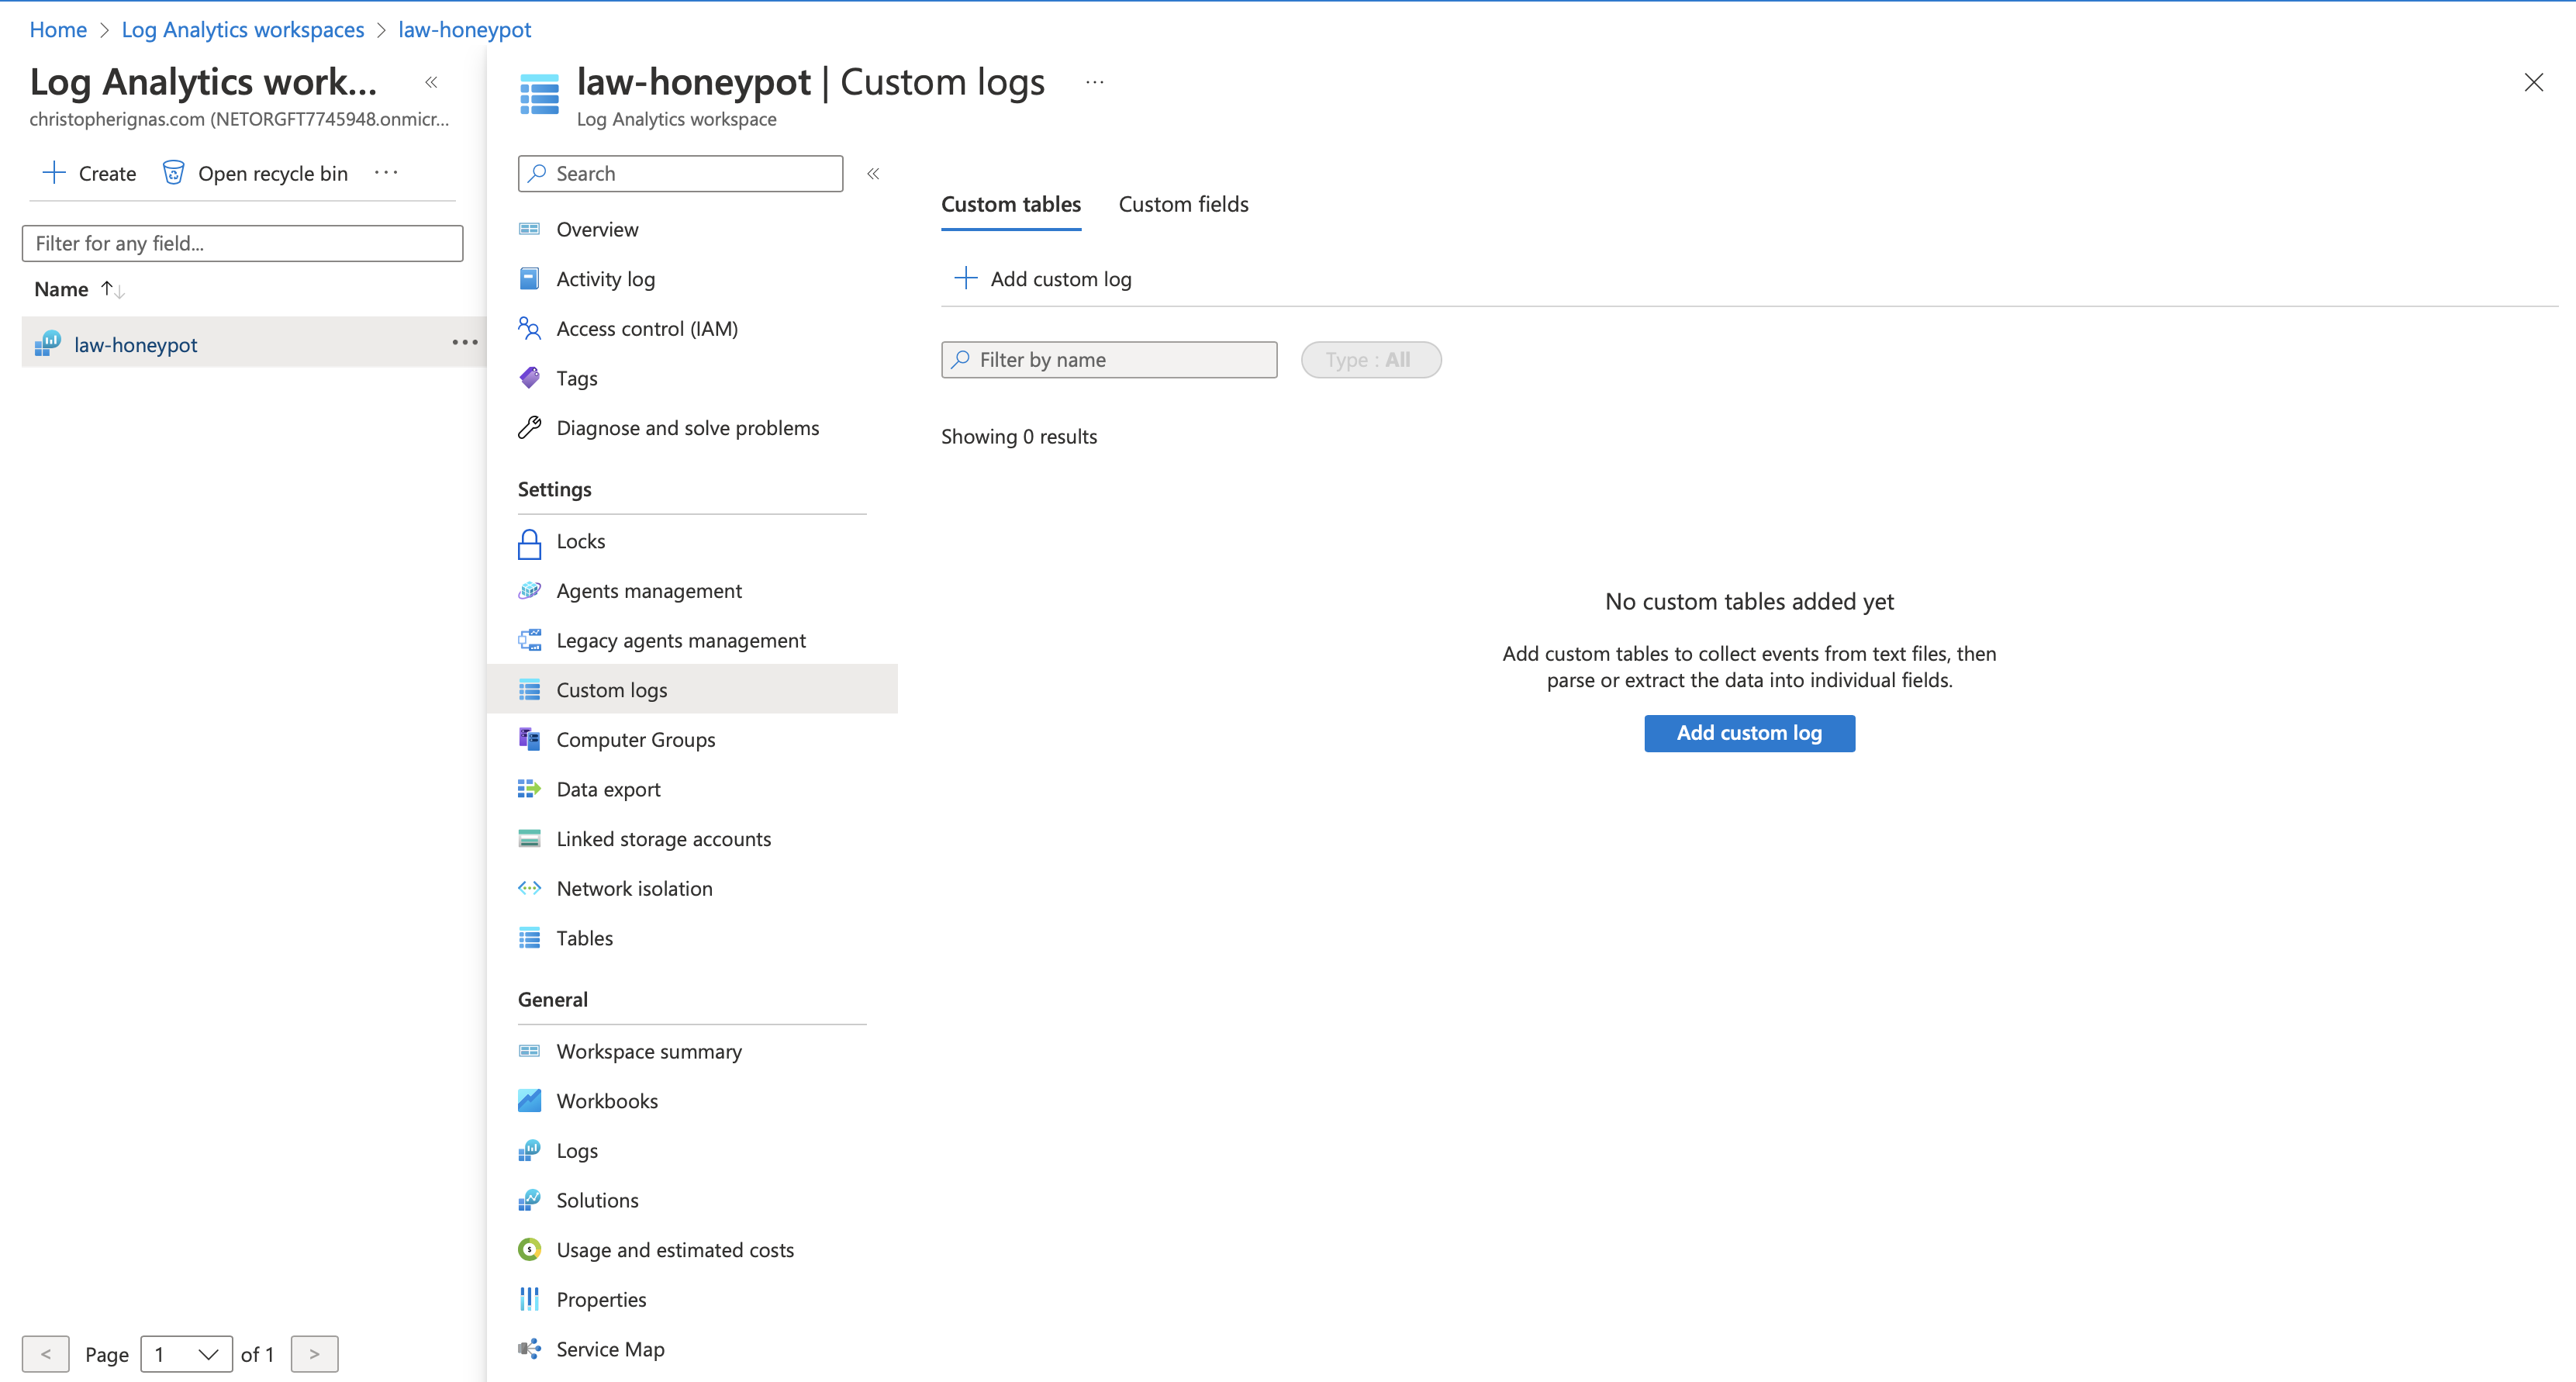
Task: Click the Data export arrow icon
Action: coord(529,789)
